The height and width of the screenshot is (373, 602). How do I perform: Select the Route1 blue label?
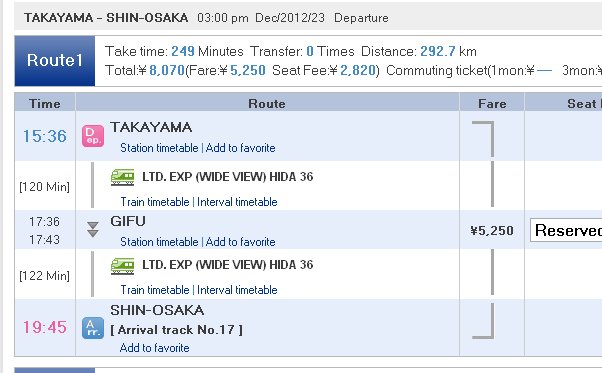click(55, 61)
